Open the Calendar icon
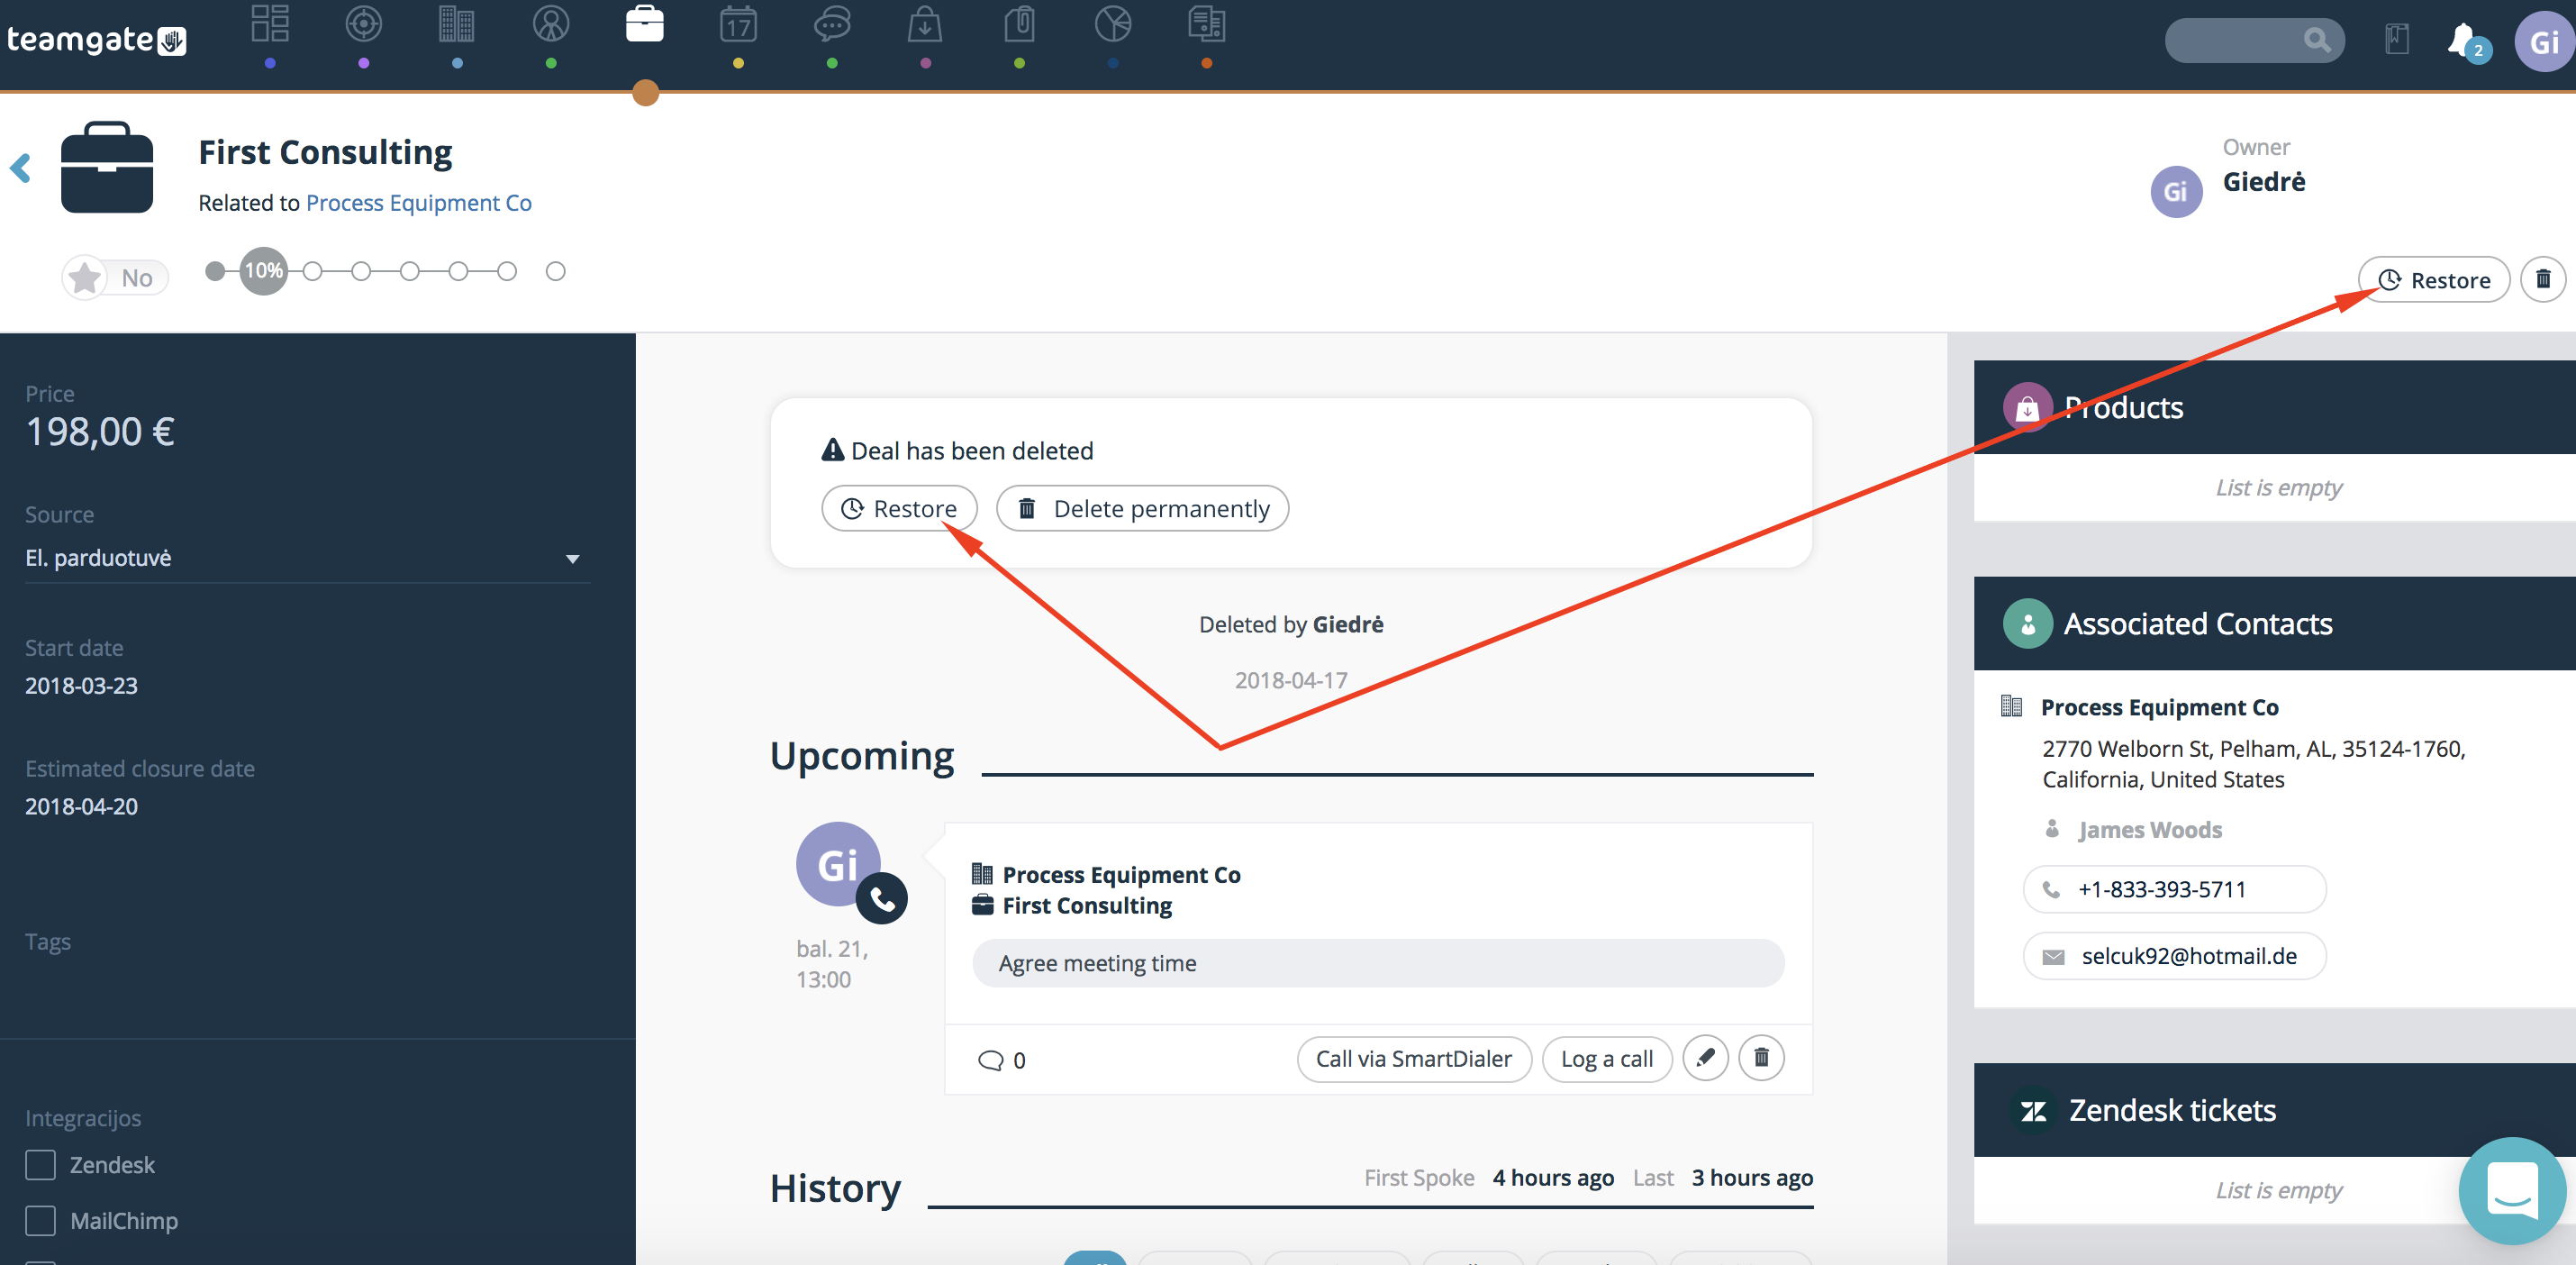The image size is (2576, 1265). tap(738, 24)
